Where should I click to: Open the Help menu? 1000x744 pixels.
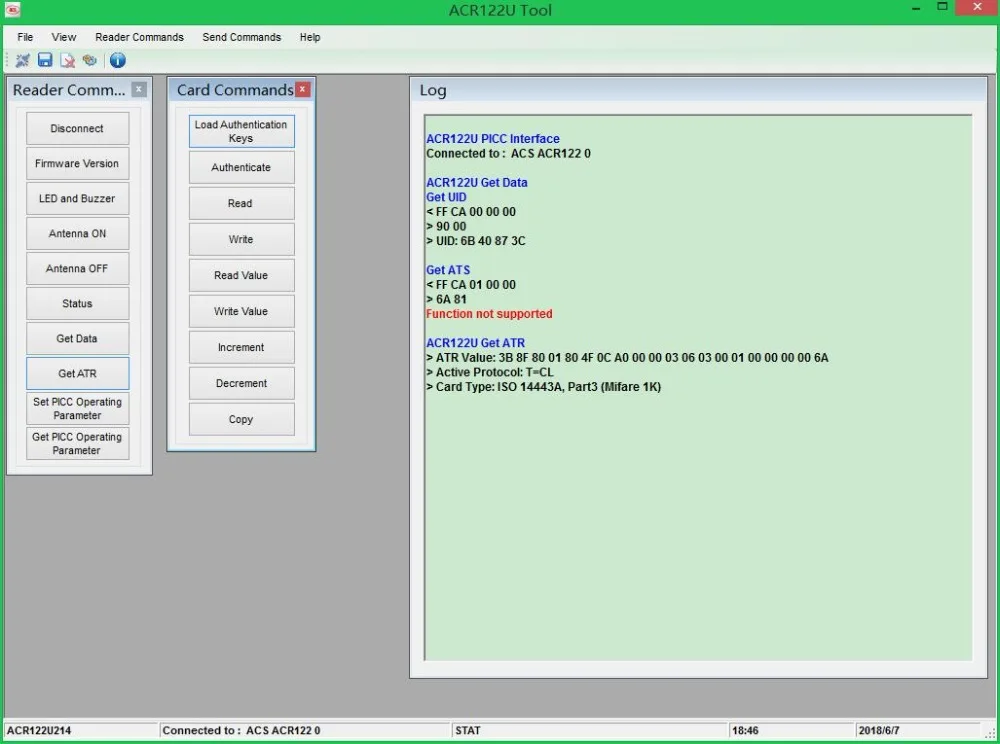point(310,37)
